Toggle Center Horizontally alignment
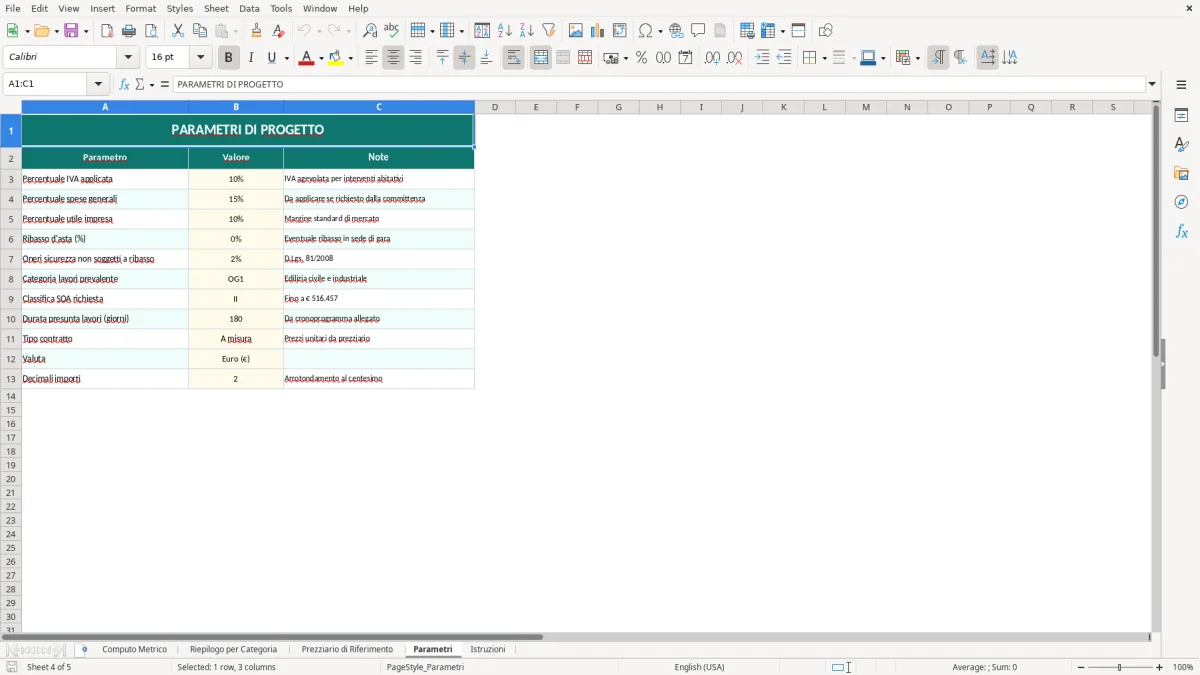Viewport: 1200px width, 675px height. [393, 58]
